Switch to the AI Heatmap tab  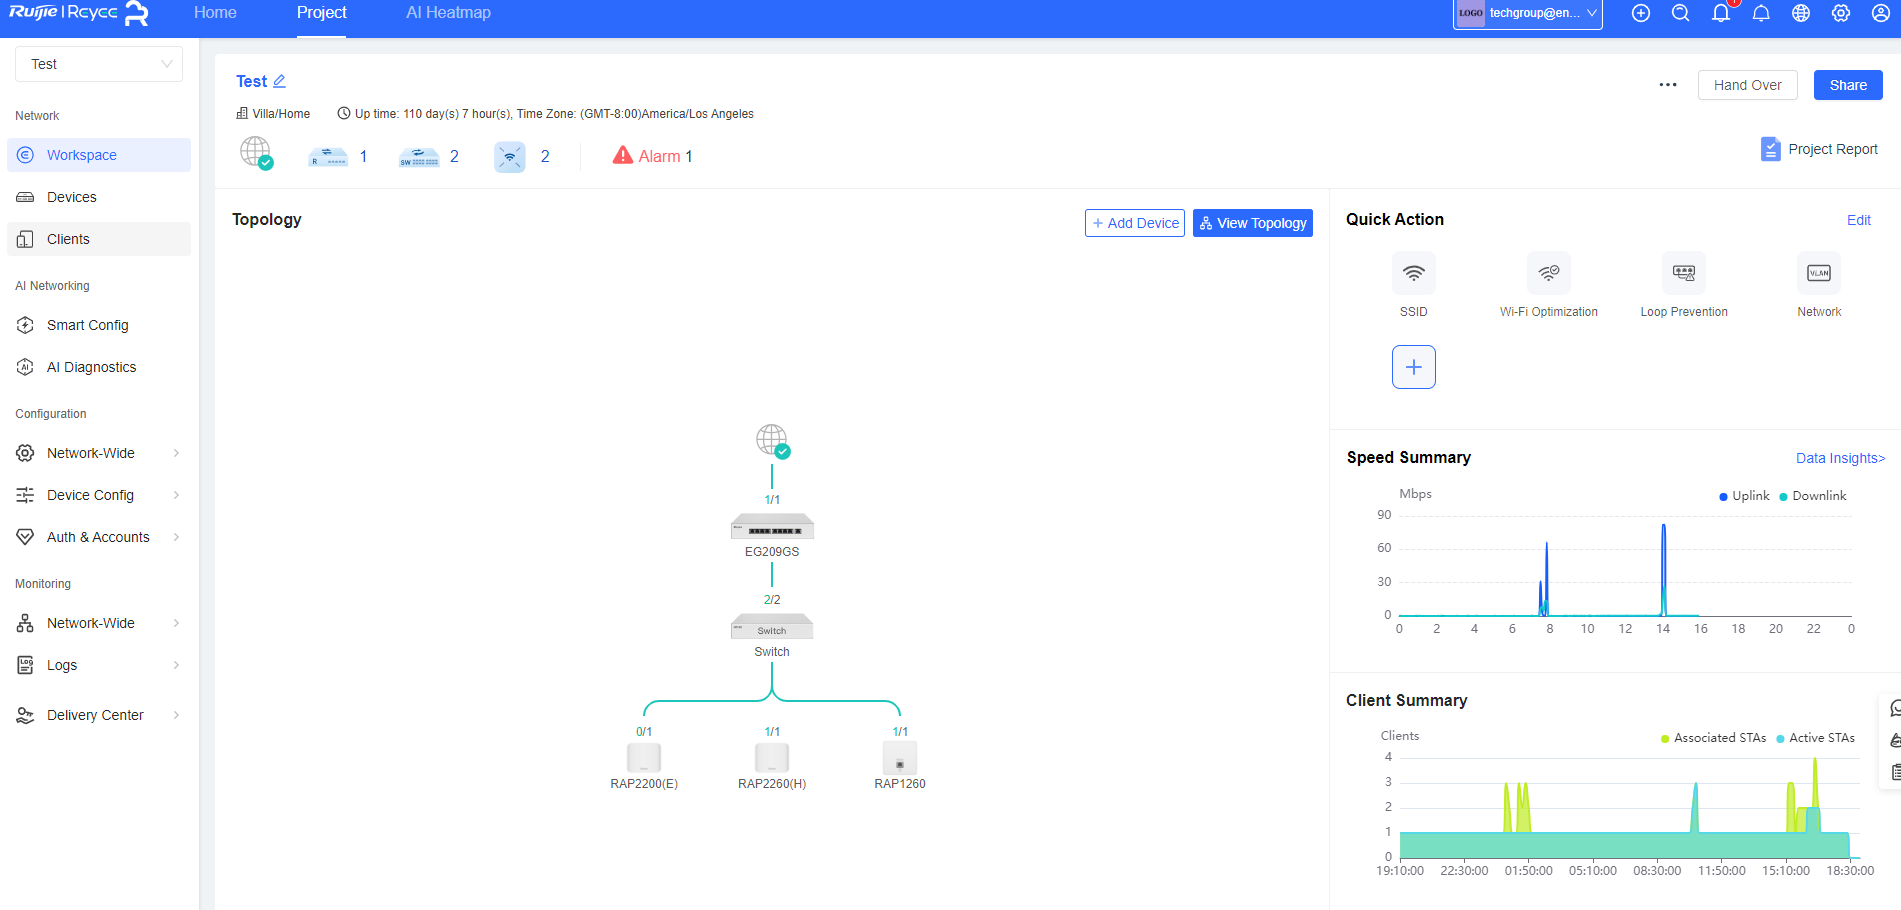click(x=447, y=12)
